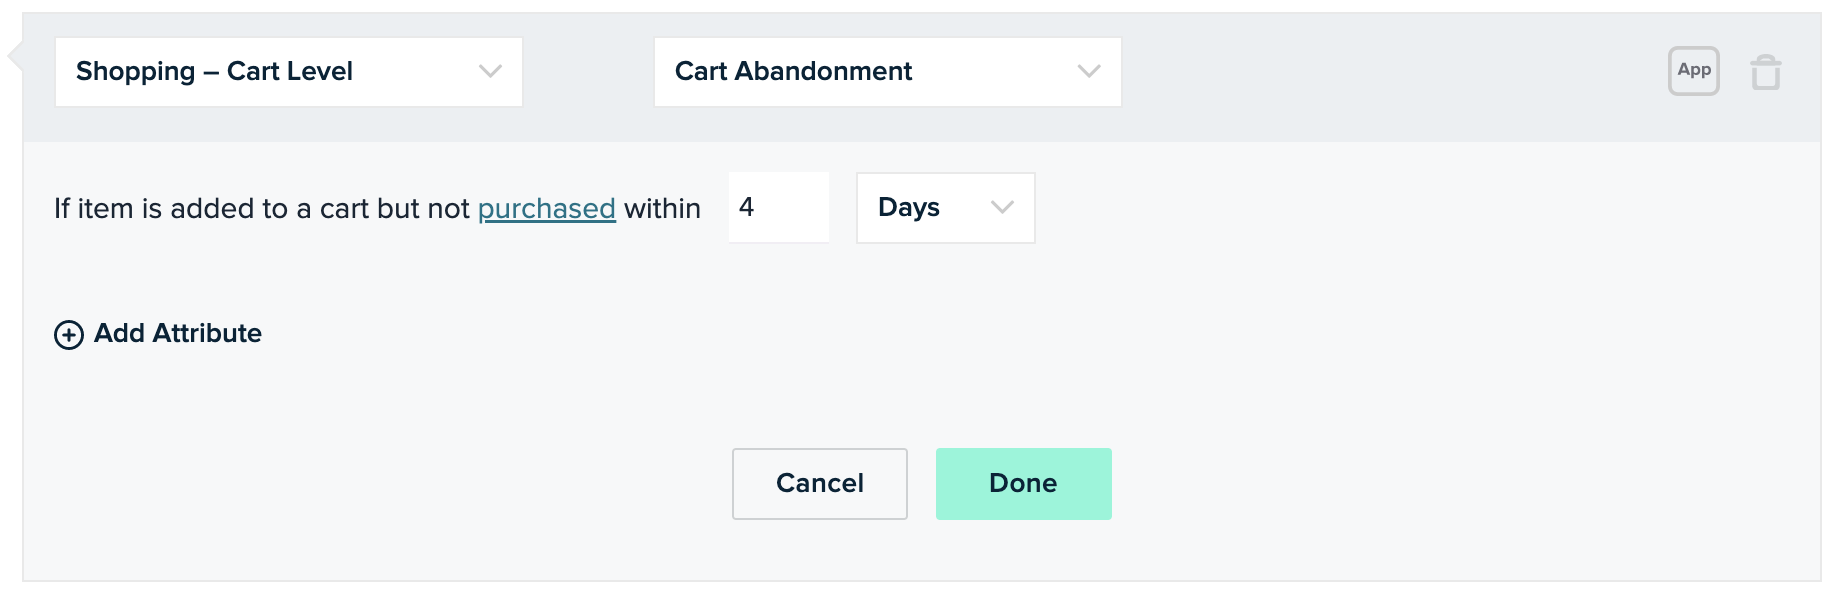Confirm the rule with the Done button
The height and width of the screenshot is (590, 1836).
click(1024, 484)
